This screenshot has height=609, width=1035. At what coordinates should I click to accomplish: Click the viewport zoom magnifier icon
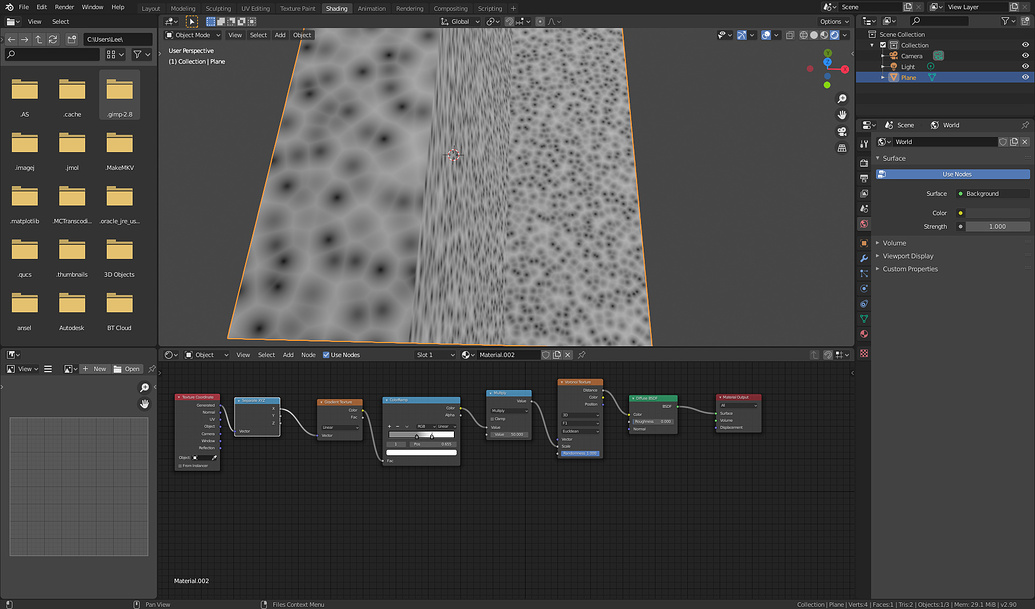pos(842,99)
